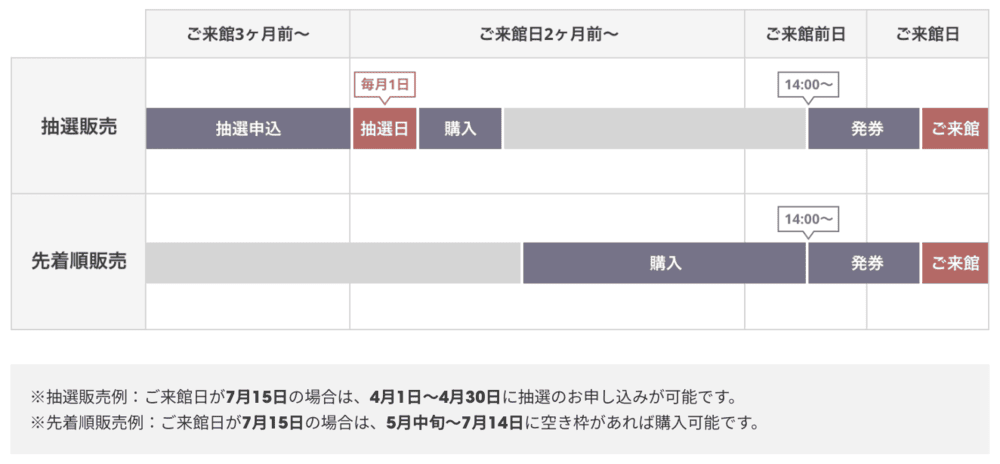Click the 14:00〜 callout in lottery row
Screen dimensions: 1000x464
[x=808, y=84]
